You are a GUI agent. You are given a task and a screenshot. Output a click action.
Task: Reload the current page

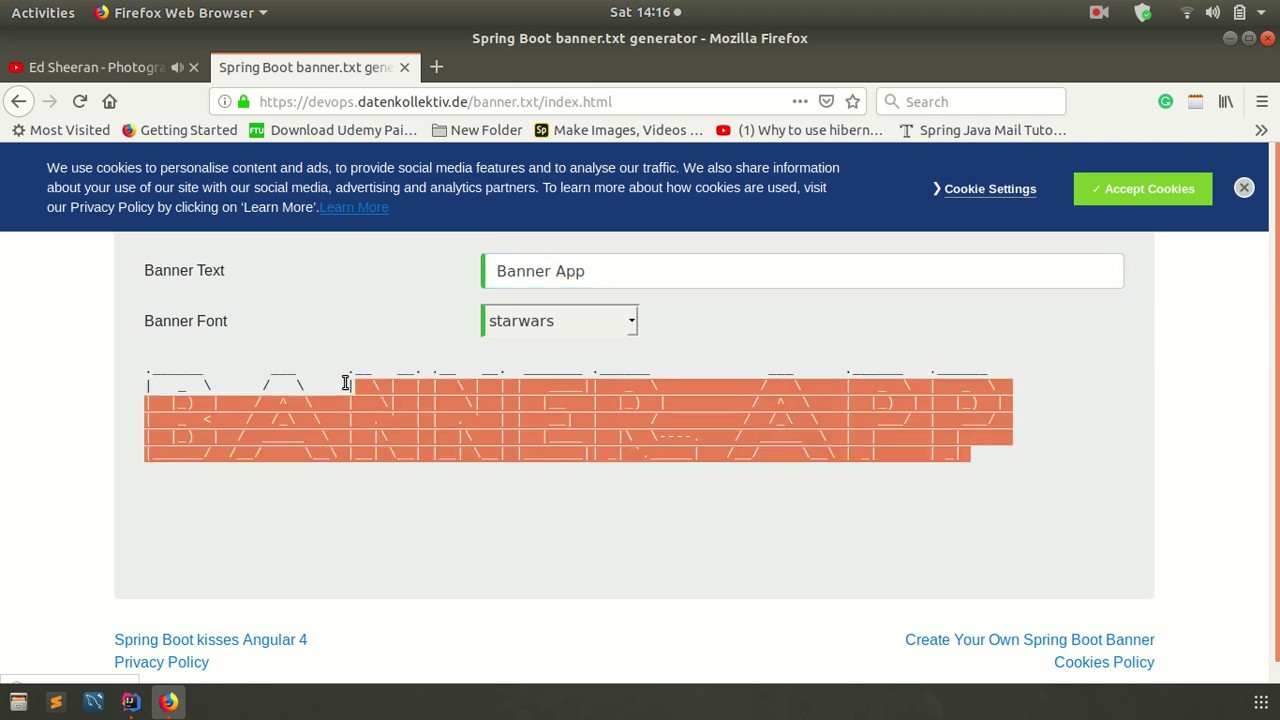click(80, 101)
